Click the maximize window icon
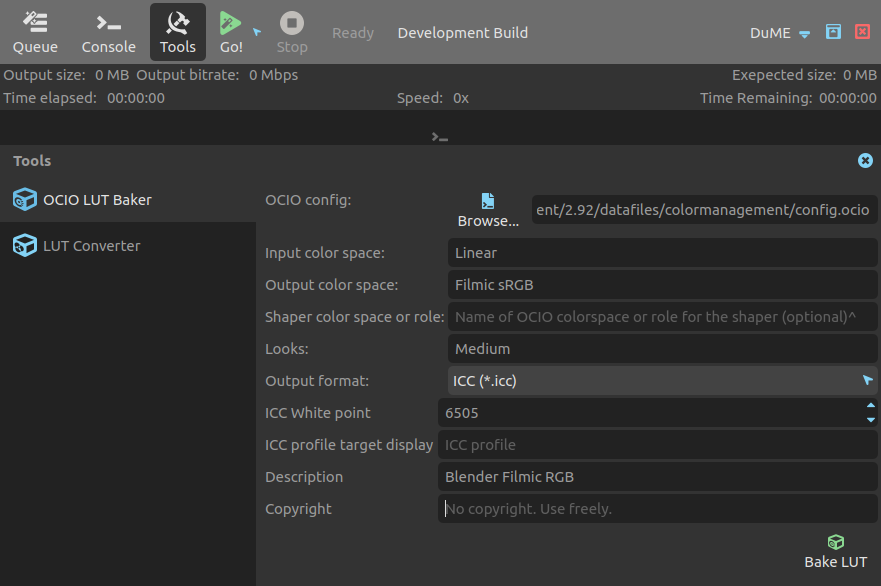 click(833, 32)
